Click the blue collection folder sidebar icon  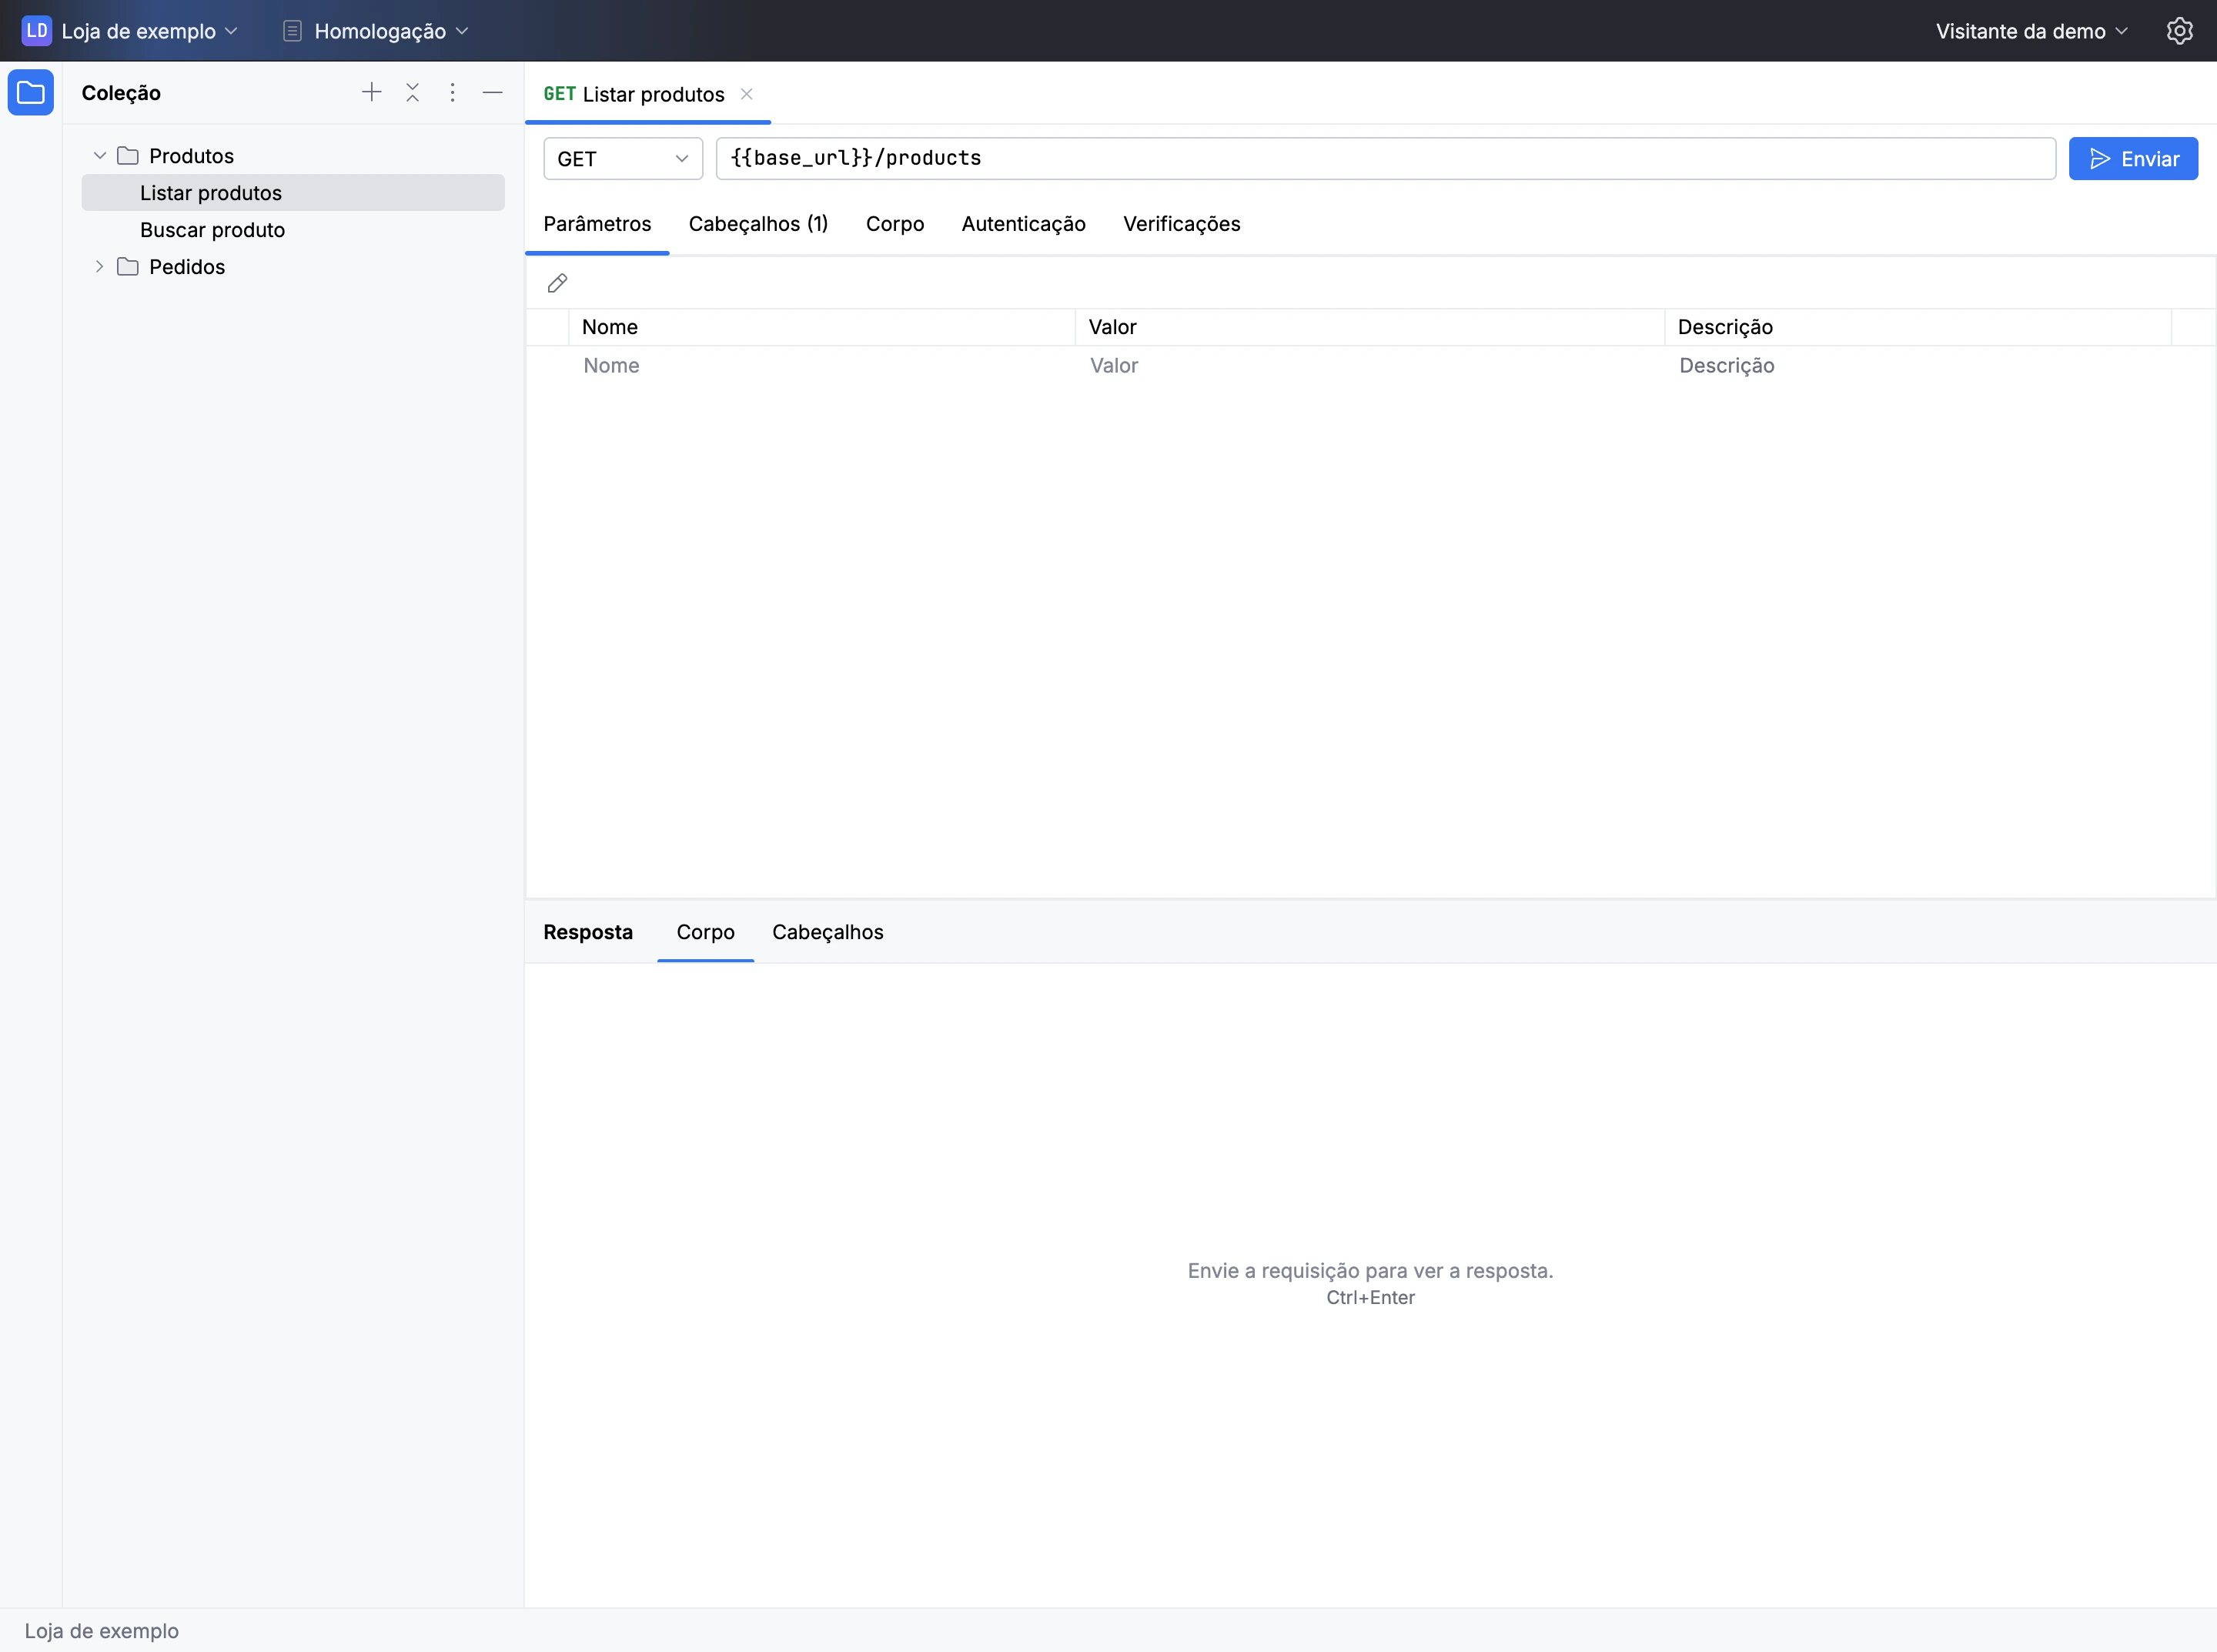(31, 93)
